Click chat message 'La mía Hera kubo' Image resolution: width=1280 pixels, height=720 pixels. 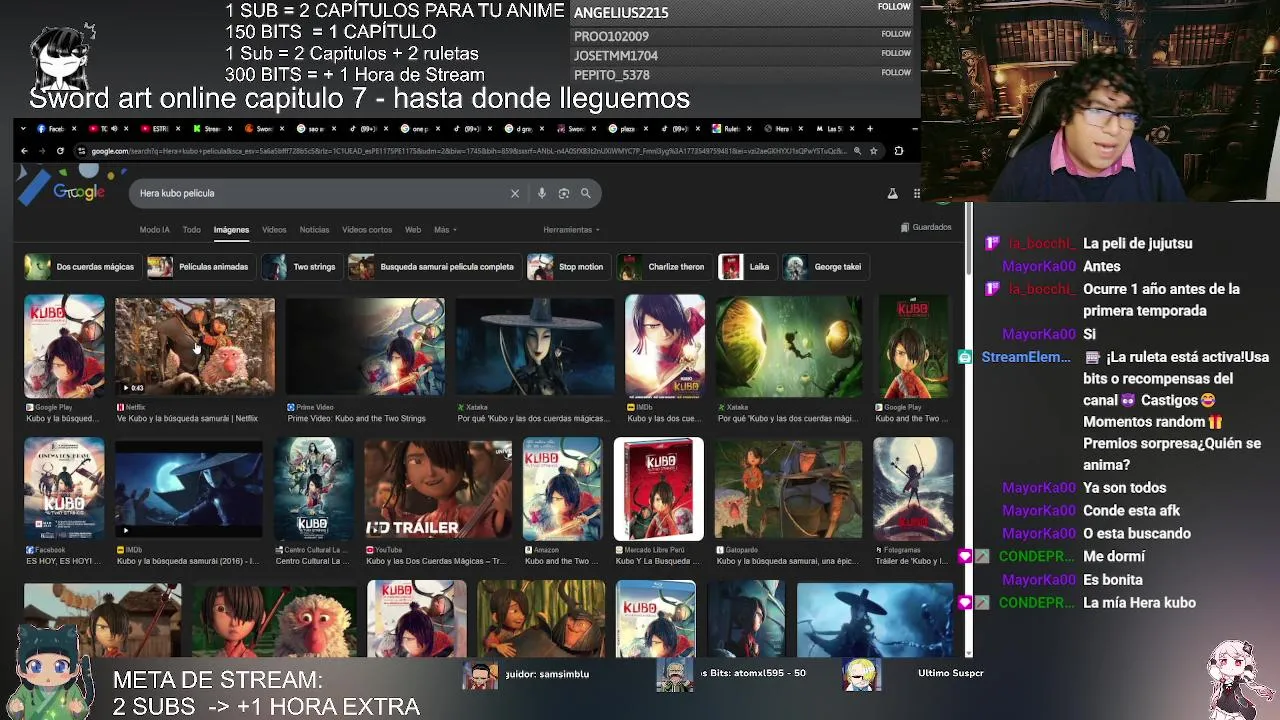coord(1139,603)
